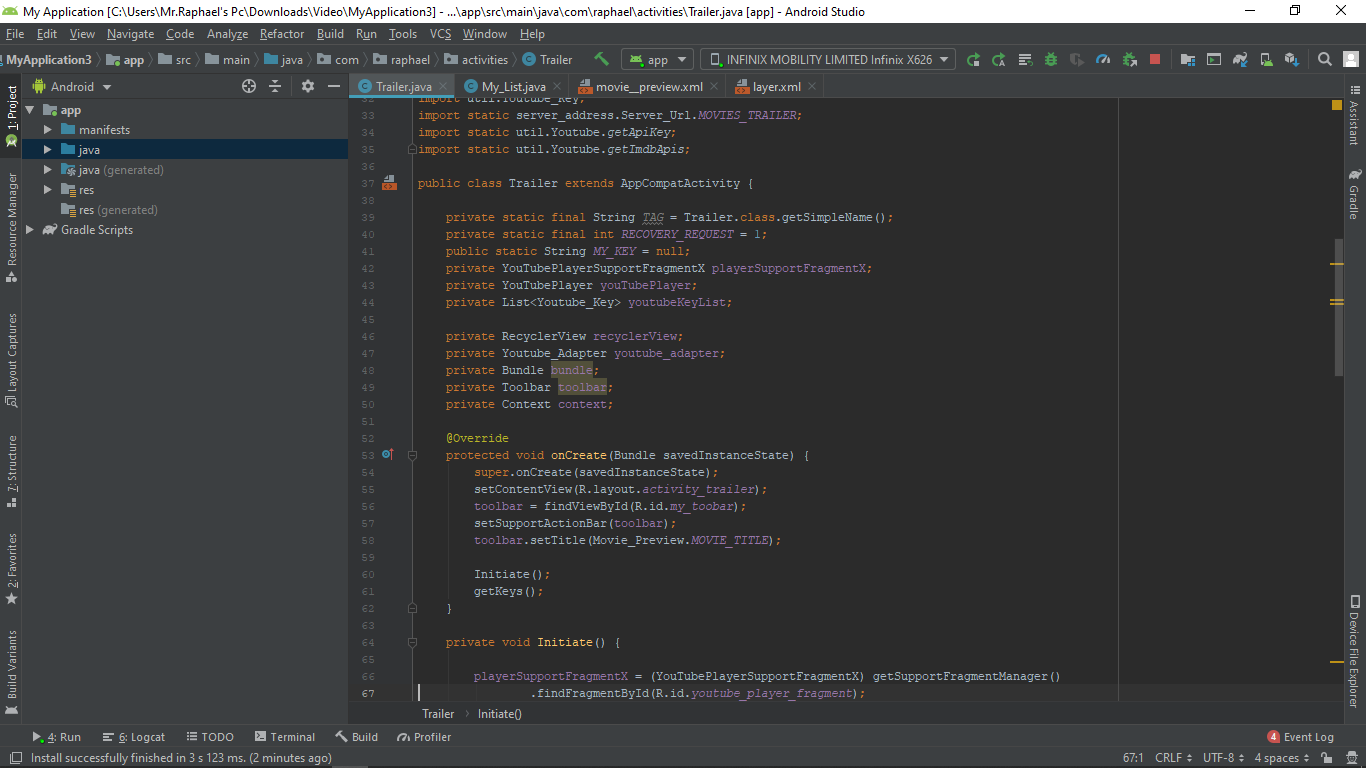
Task: Rerun the app with the first green restart icon
Action: click(x=973, y=60)
